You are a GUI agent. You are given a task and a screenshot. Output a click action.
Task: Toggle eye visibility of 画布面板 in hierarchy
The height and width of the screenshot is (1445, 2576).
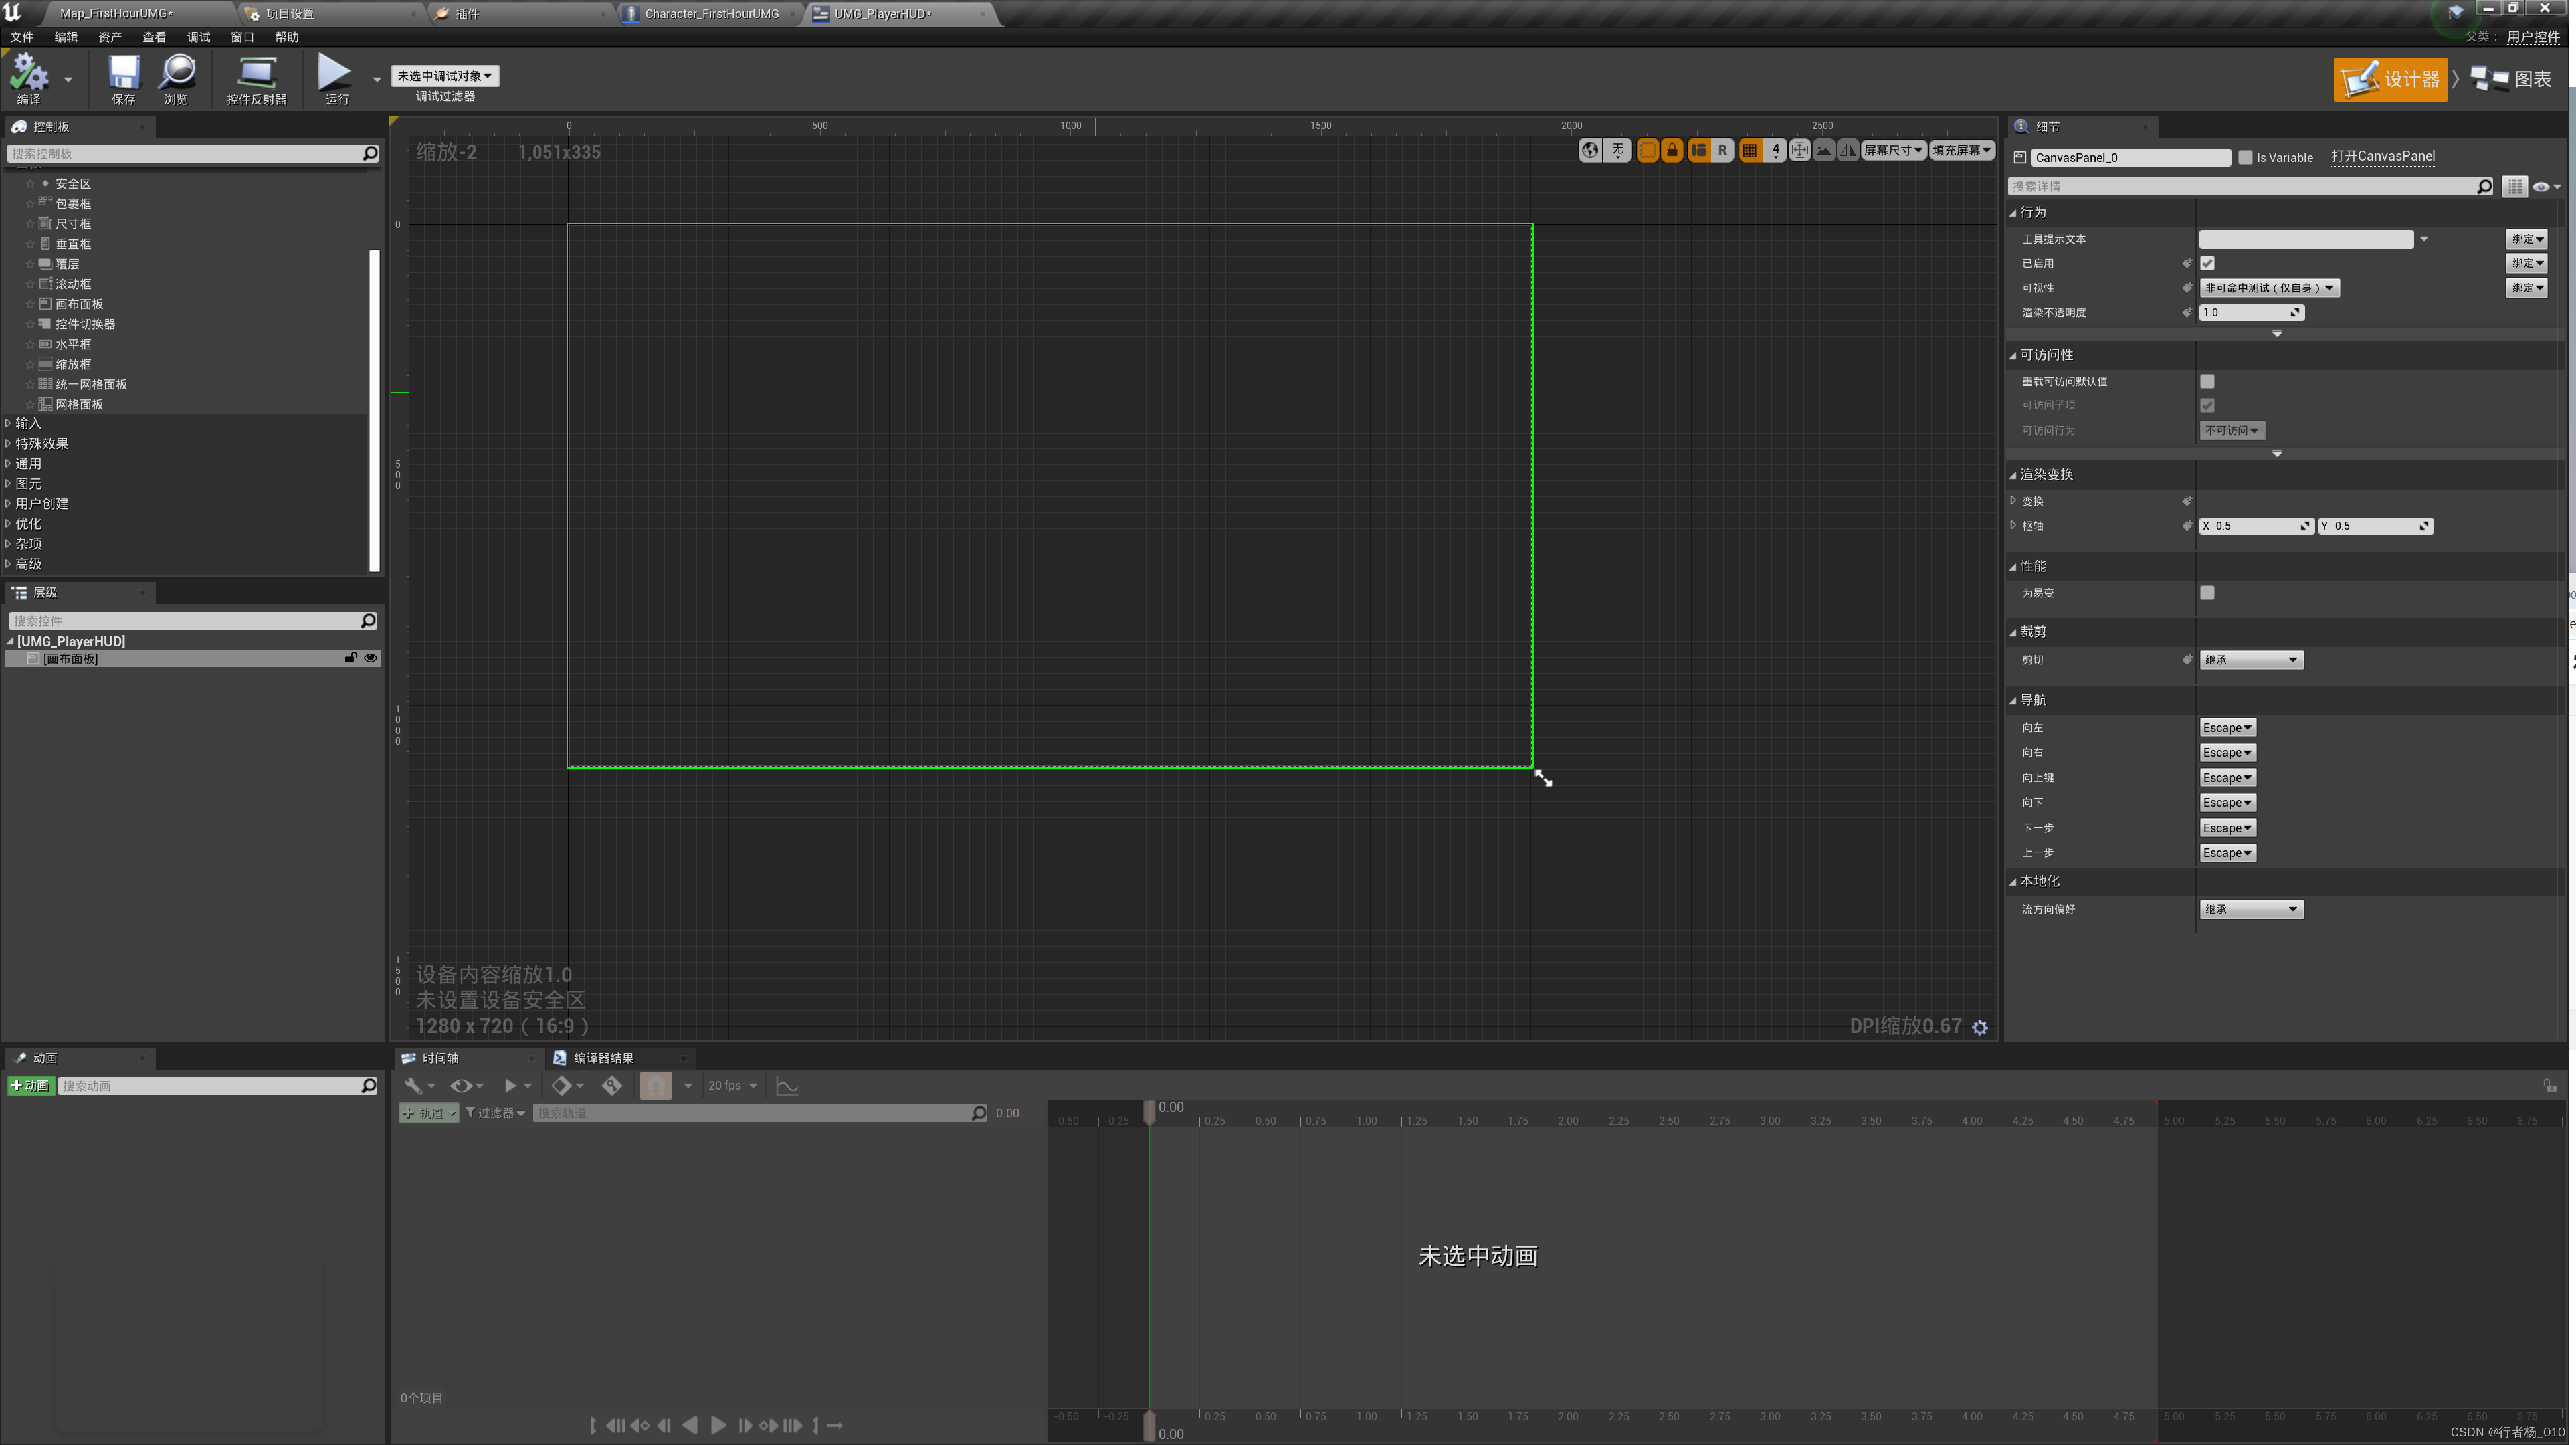point(370,658)
